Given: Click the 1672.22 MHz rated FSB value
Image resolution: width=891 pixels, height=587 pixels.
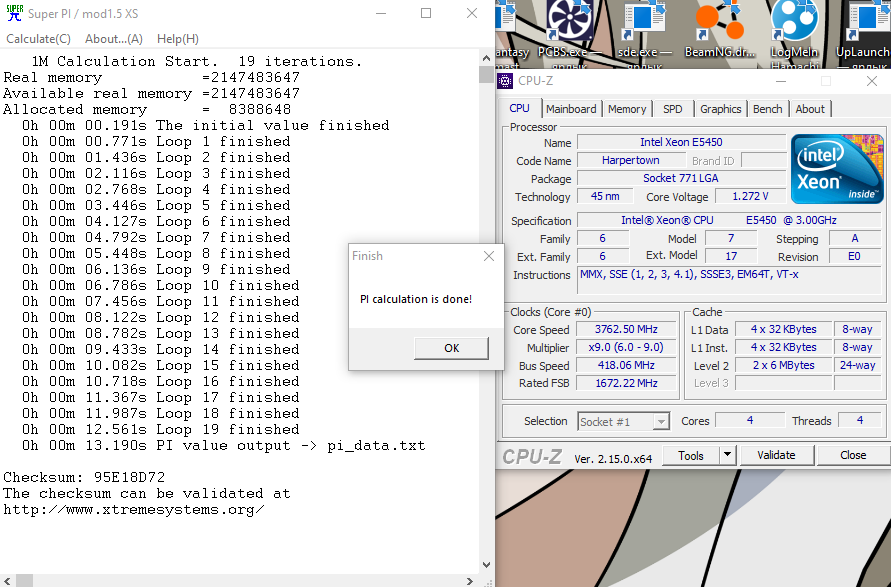Looking at the screenshot, I should click(x=626, y=383).
